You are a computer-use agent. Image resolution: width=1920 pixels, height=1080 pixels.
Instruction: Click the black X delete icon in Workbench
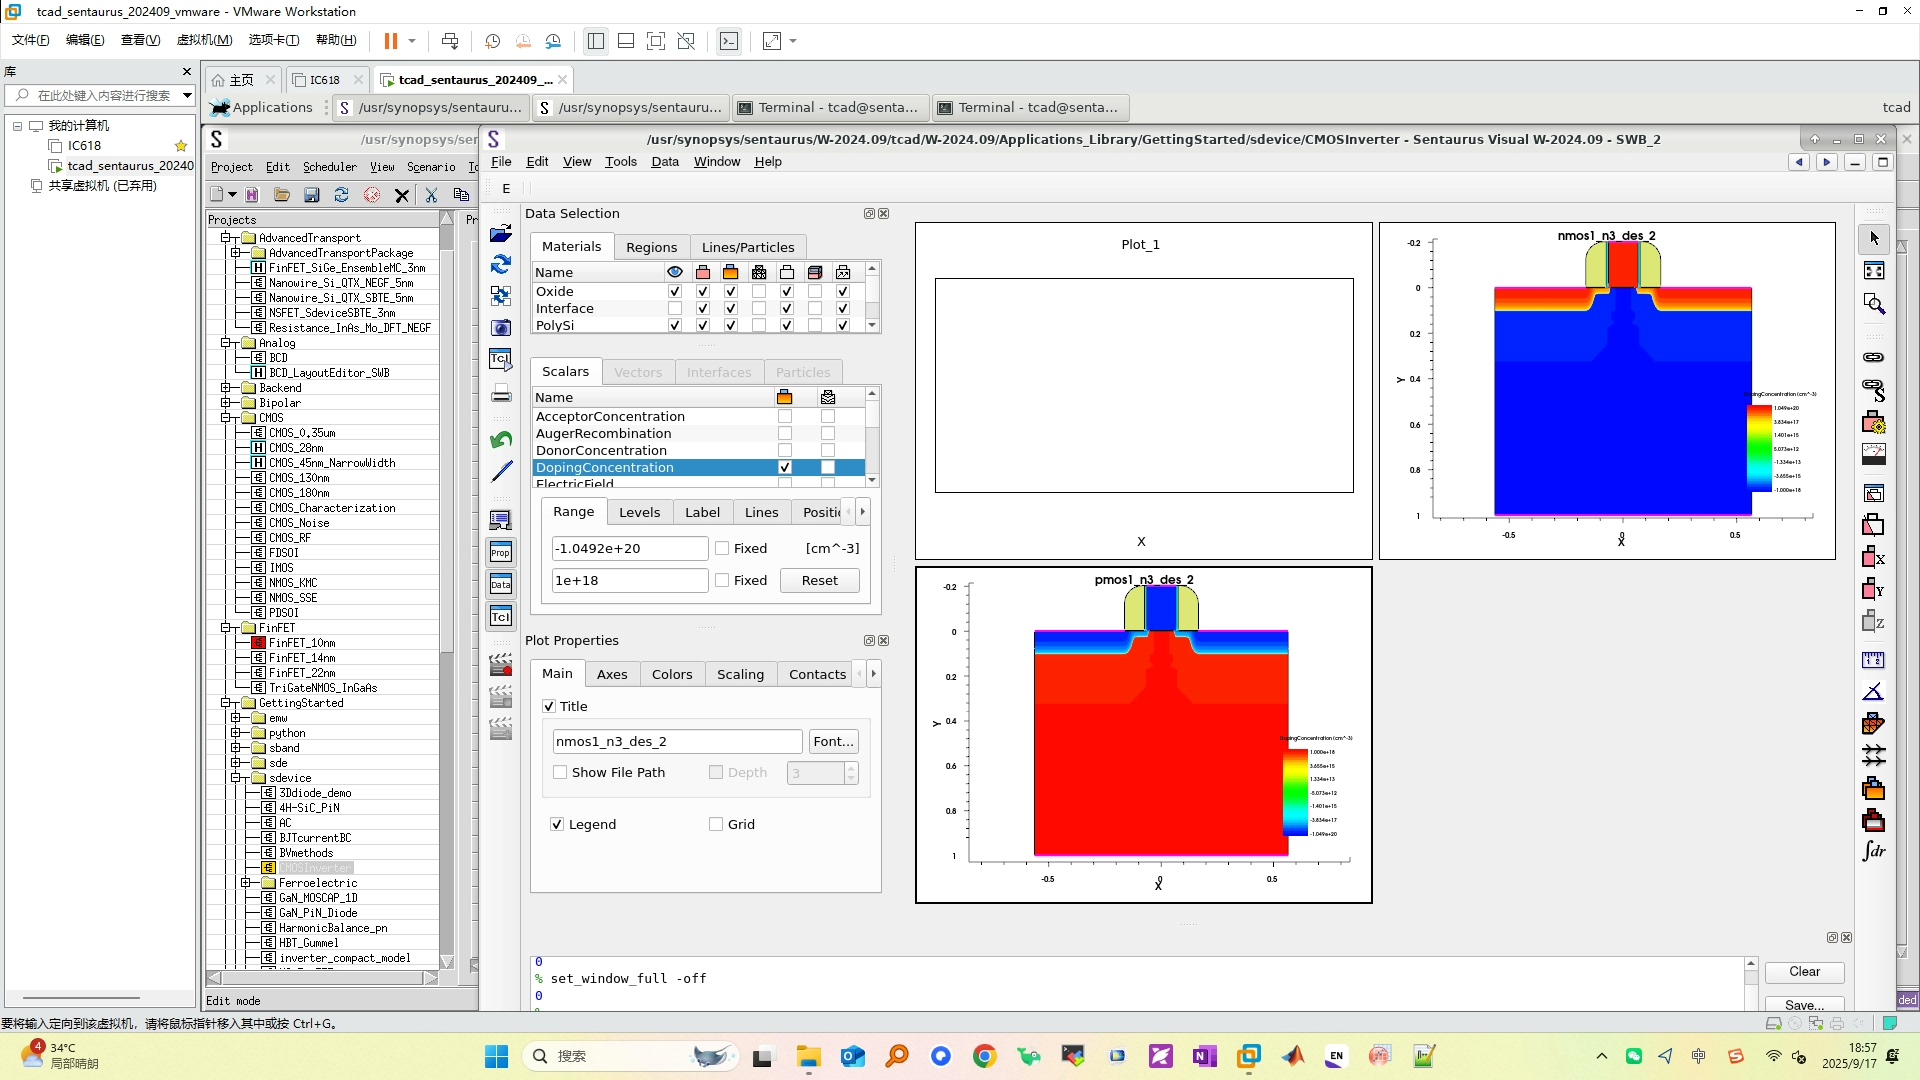tap(402, 195)
